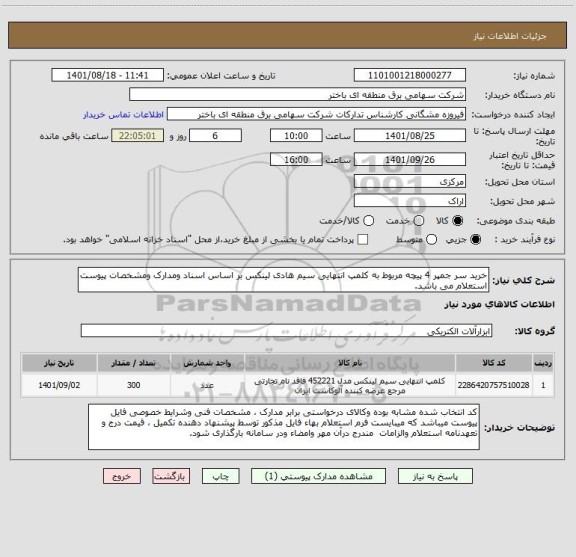Click the requester field فیروزه مشگانی
The image size is (576, 557).
(316, 114)
